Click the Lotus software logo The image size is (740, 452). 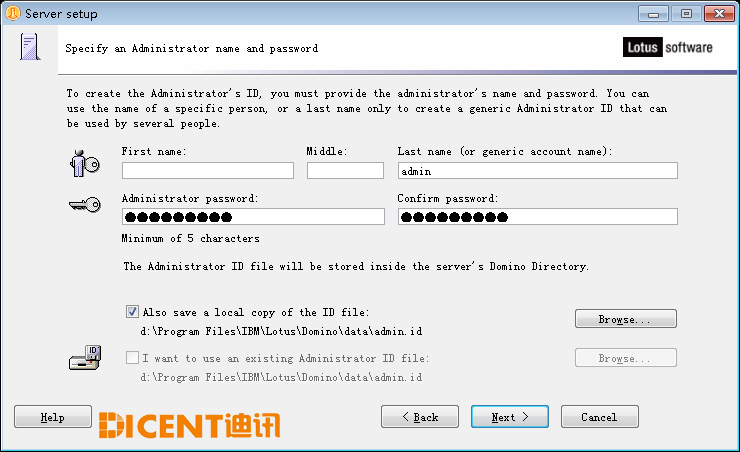click(668, 47)
